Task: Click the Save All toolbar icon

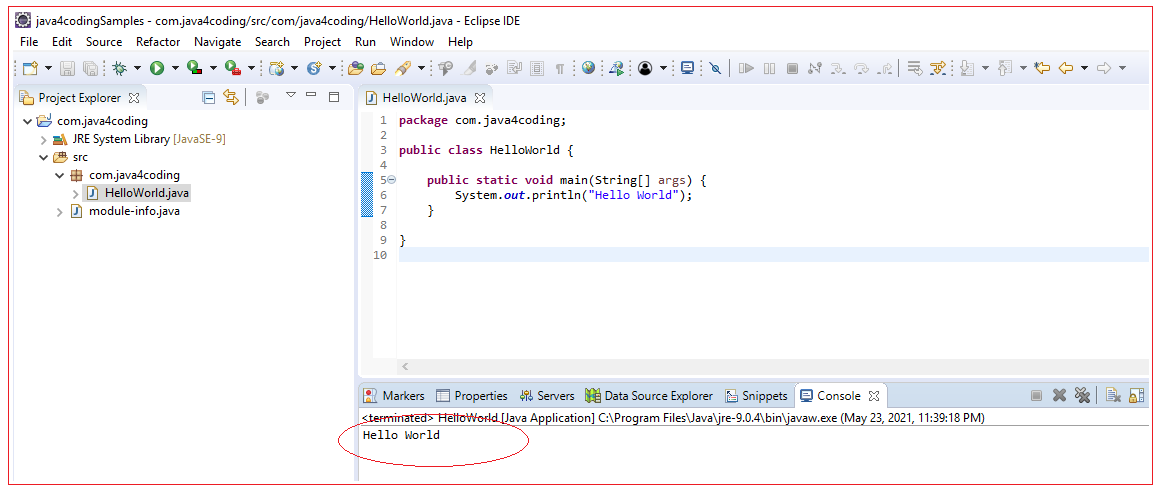Action: tap(90, 68)
